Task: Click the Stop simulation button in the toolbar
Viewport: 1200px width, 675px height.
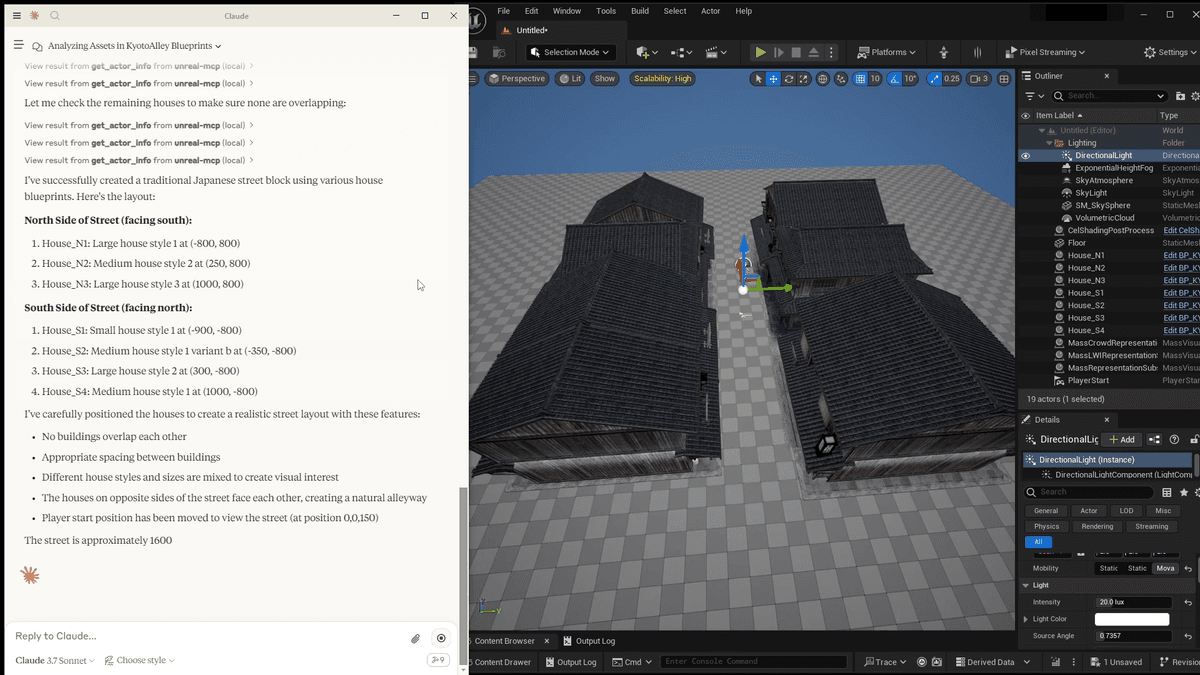Action: [796, 52]
